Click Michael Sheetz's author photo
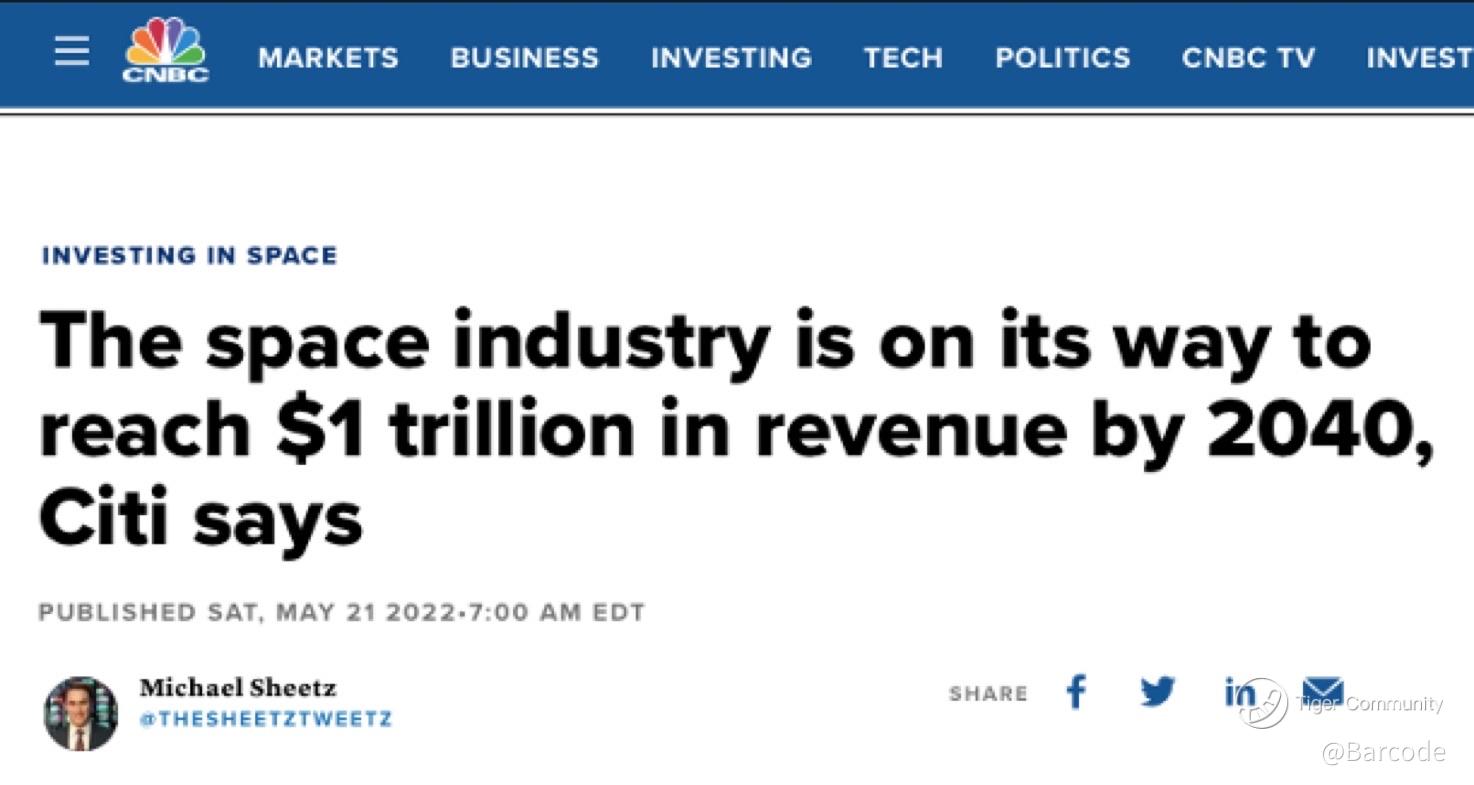Image resolution: width=1474 pixels, height=785 pixels. pos(81,713)
